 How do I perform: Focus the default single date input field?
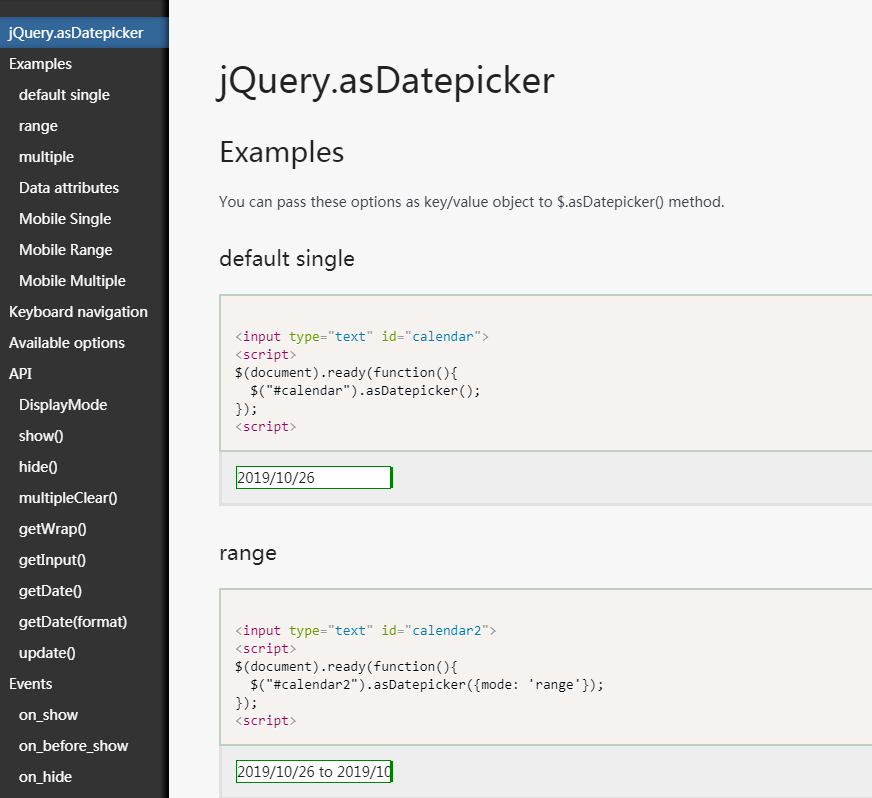314,478
